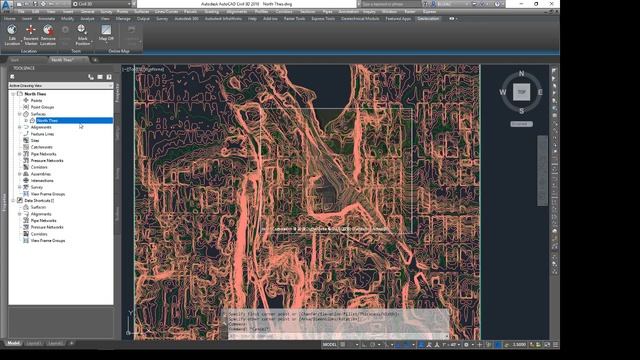The height and width of the screenshot is (360, 640).
Task: Click the Edit Location globe icon
Action: coord(12,29)
